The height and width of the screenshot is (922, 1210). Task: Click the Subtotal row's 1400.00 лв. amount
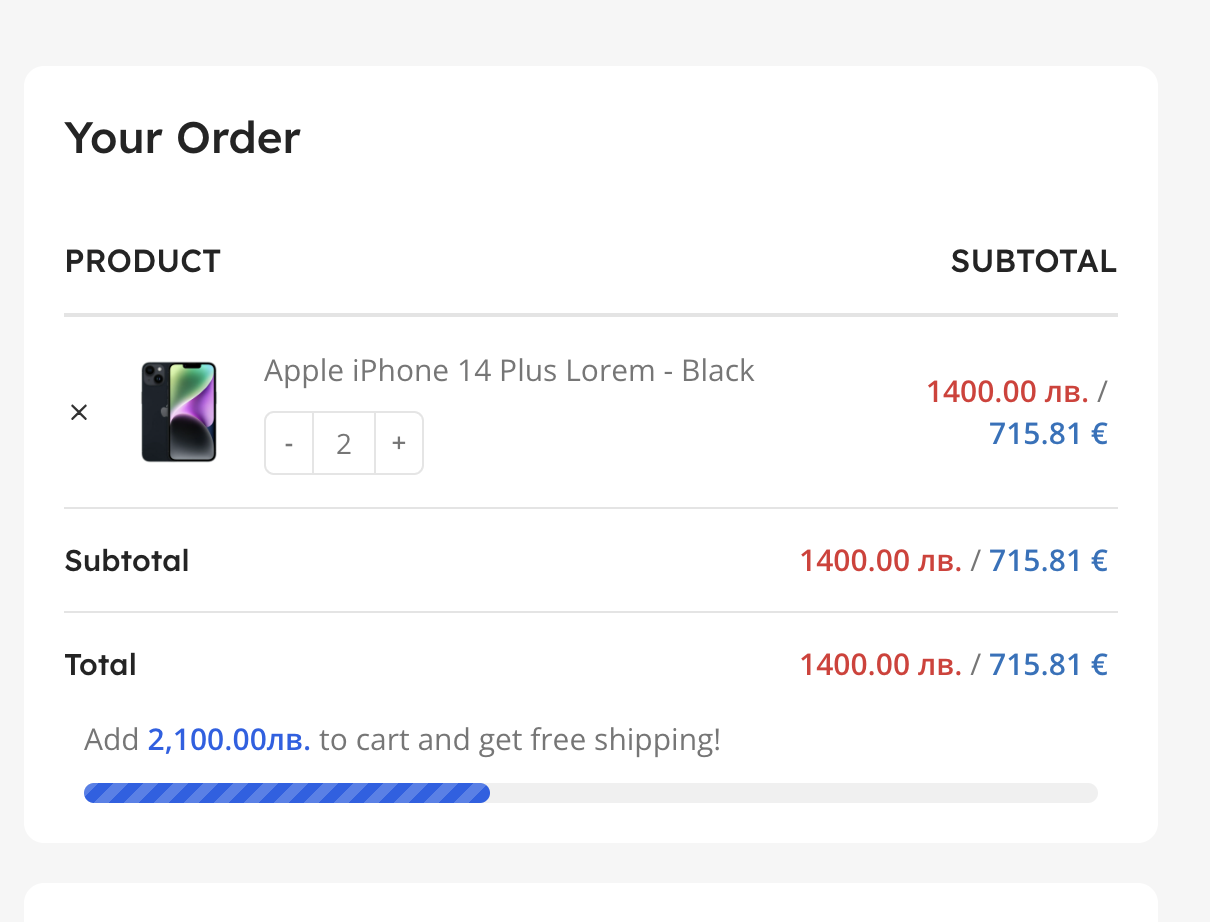(880, 561)
